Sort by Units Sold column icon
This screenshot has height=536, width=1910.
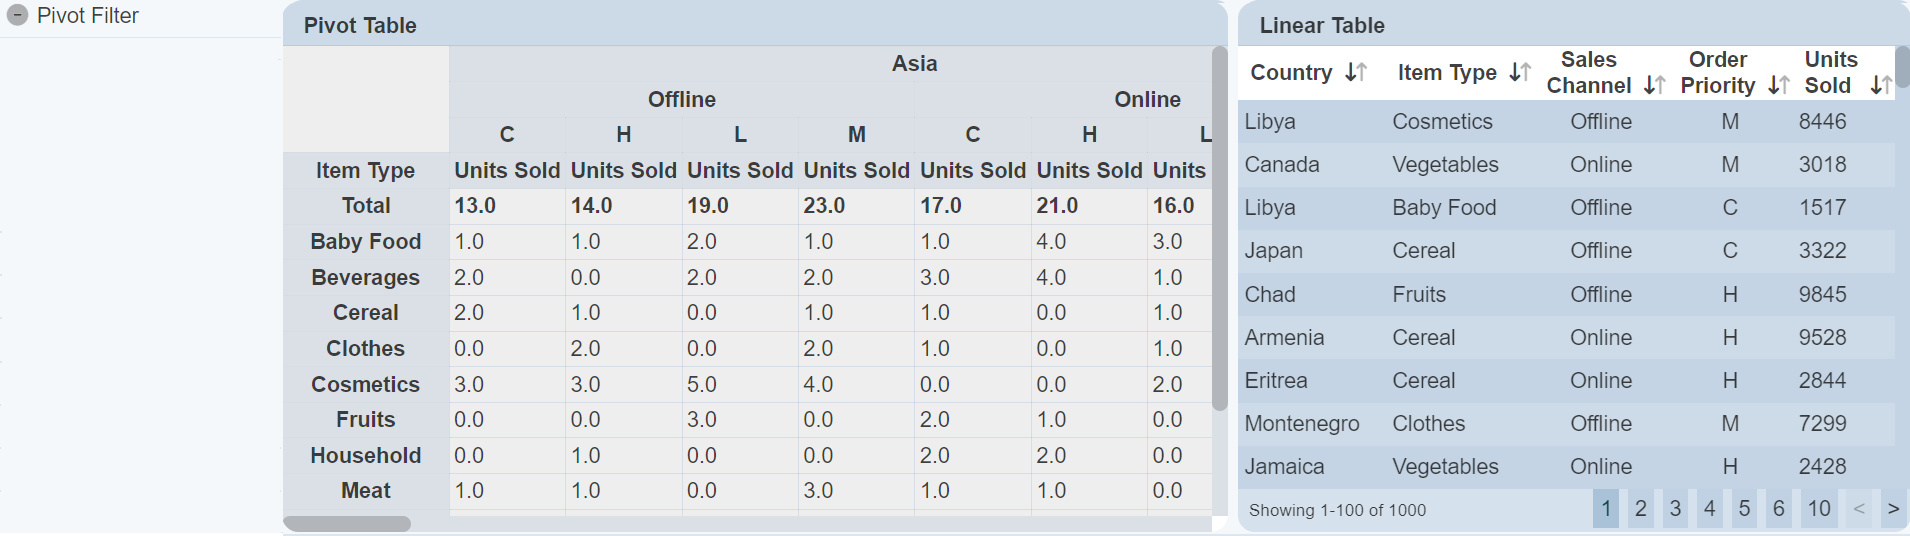click(1880, 85)
